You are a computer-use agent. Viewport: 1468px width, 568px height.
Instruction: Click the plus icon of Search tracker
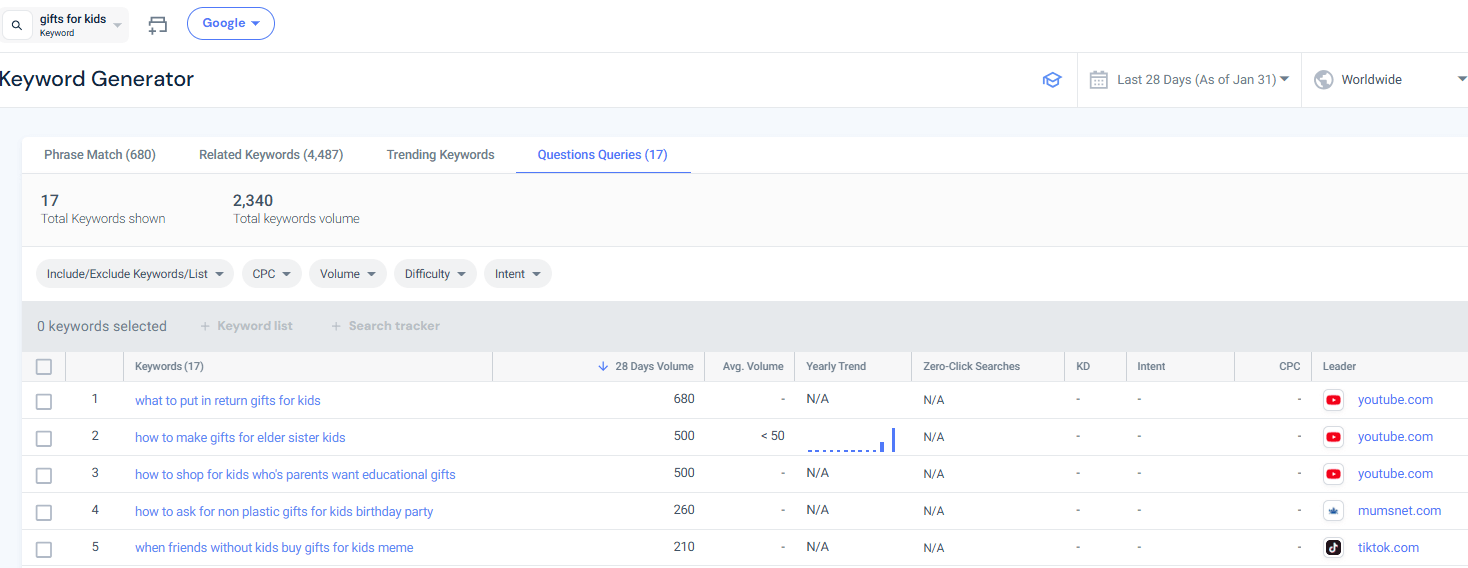point(336,326)
